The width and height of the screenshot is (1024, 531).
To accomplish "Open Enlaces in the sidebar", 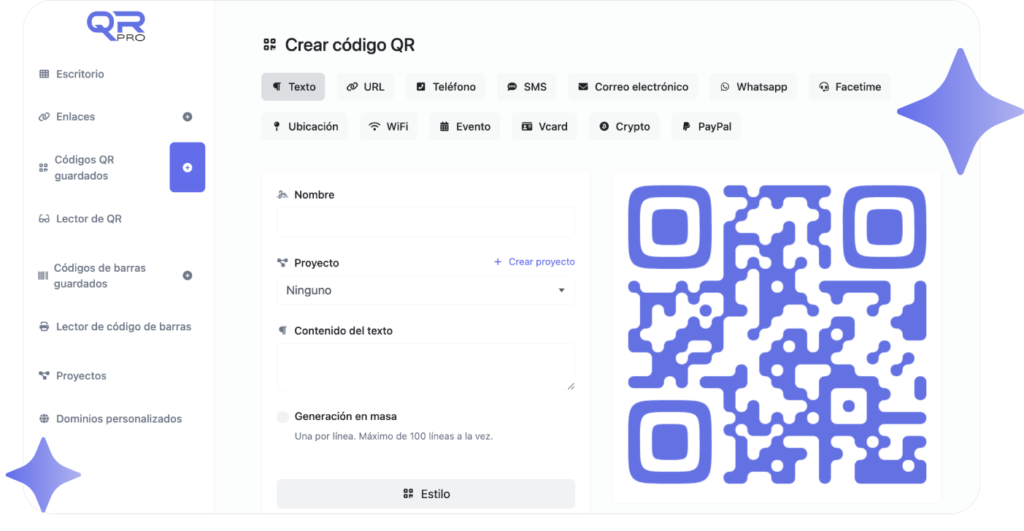I will pyautogui.click(x=67, y=116).
